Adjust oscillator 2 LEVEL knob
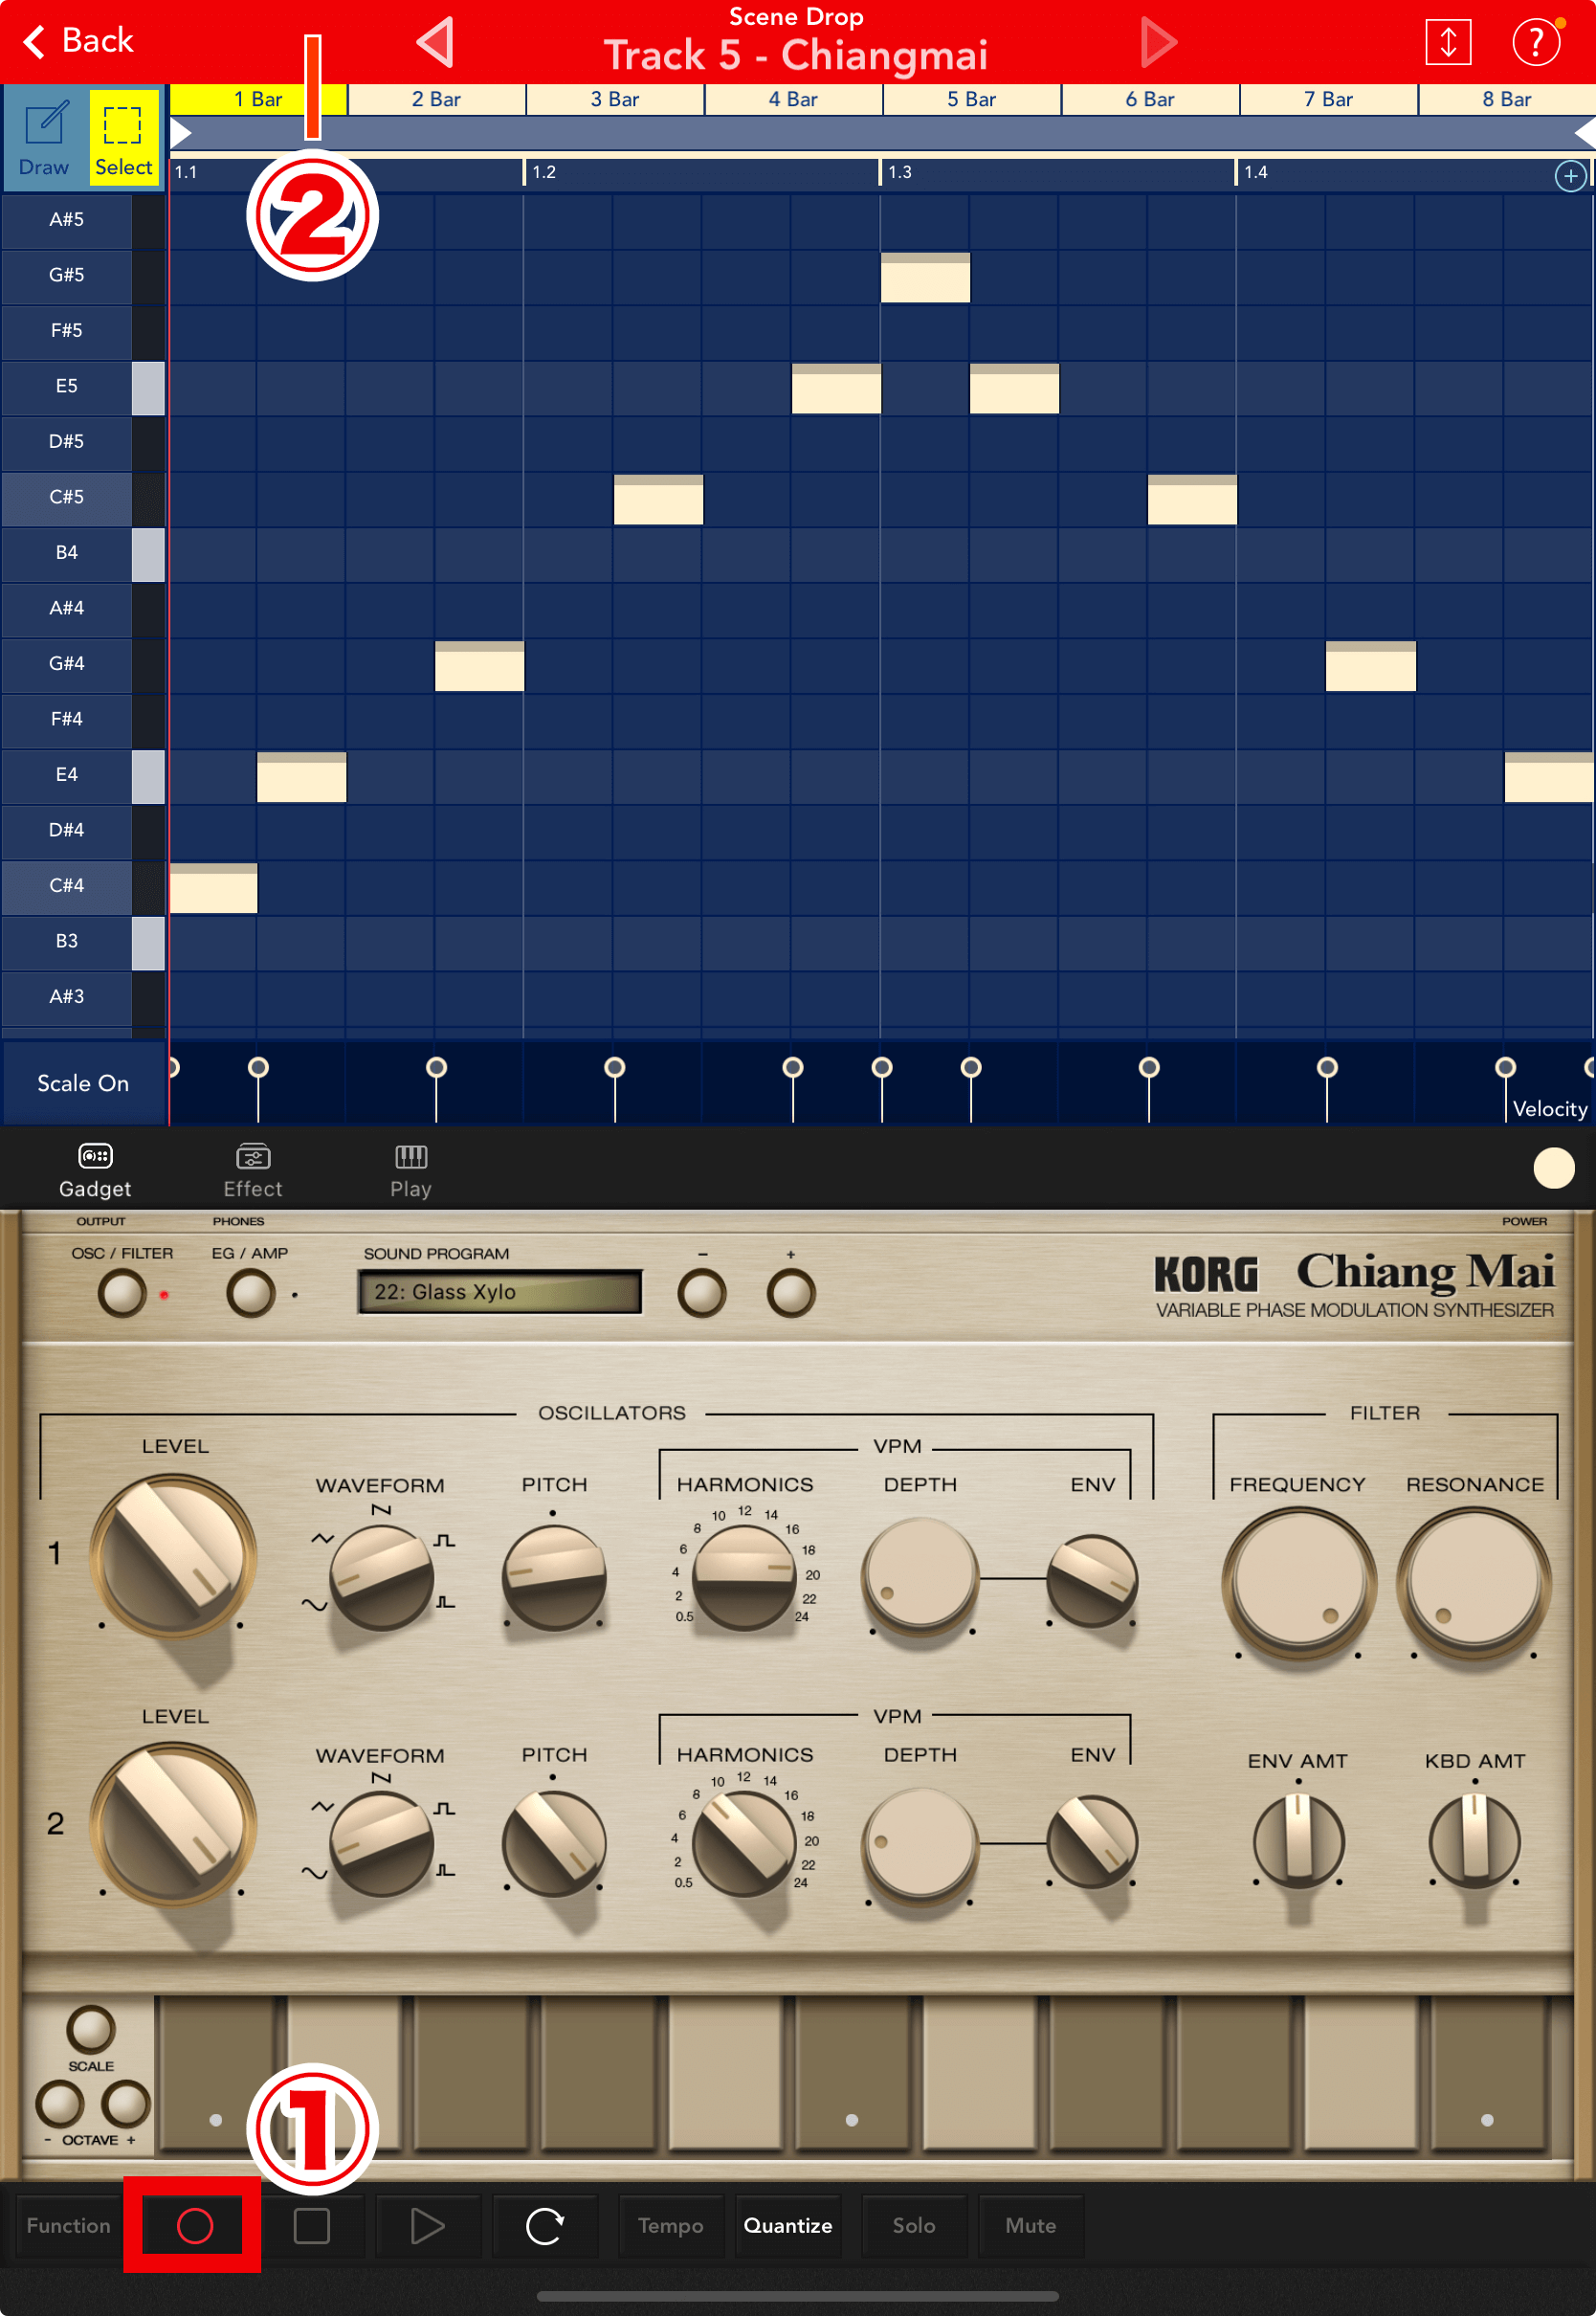Screen dimensions: 1596x2316 pos(173,1824)
